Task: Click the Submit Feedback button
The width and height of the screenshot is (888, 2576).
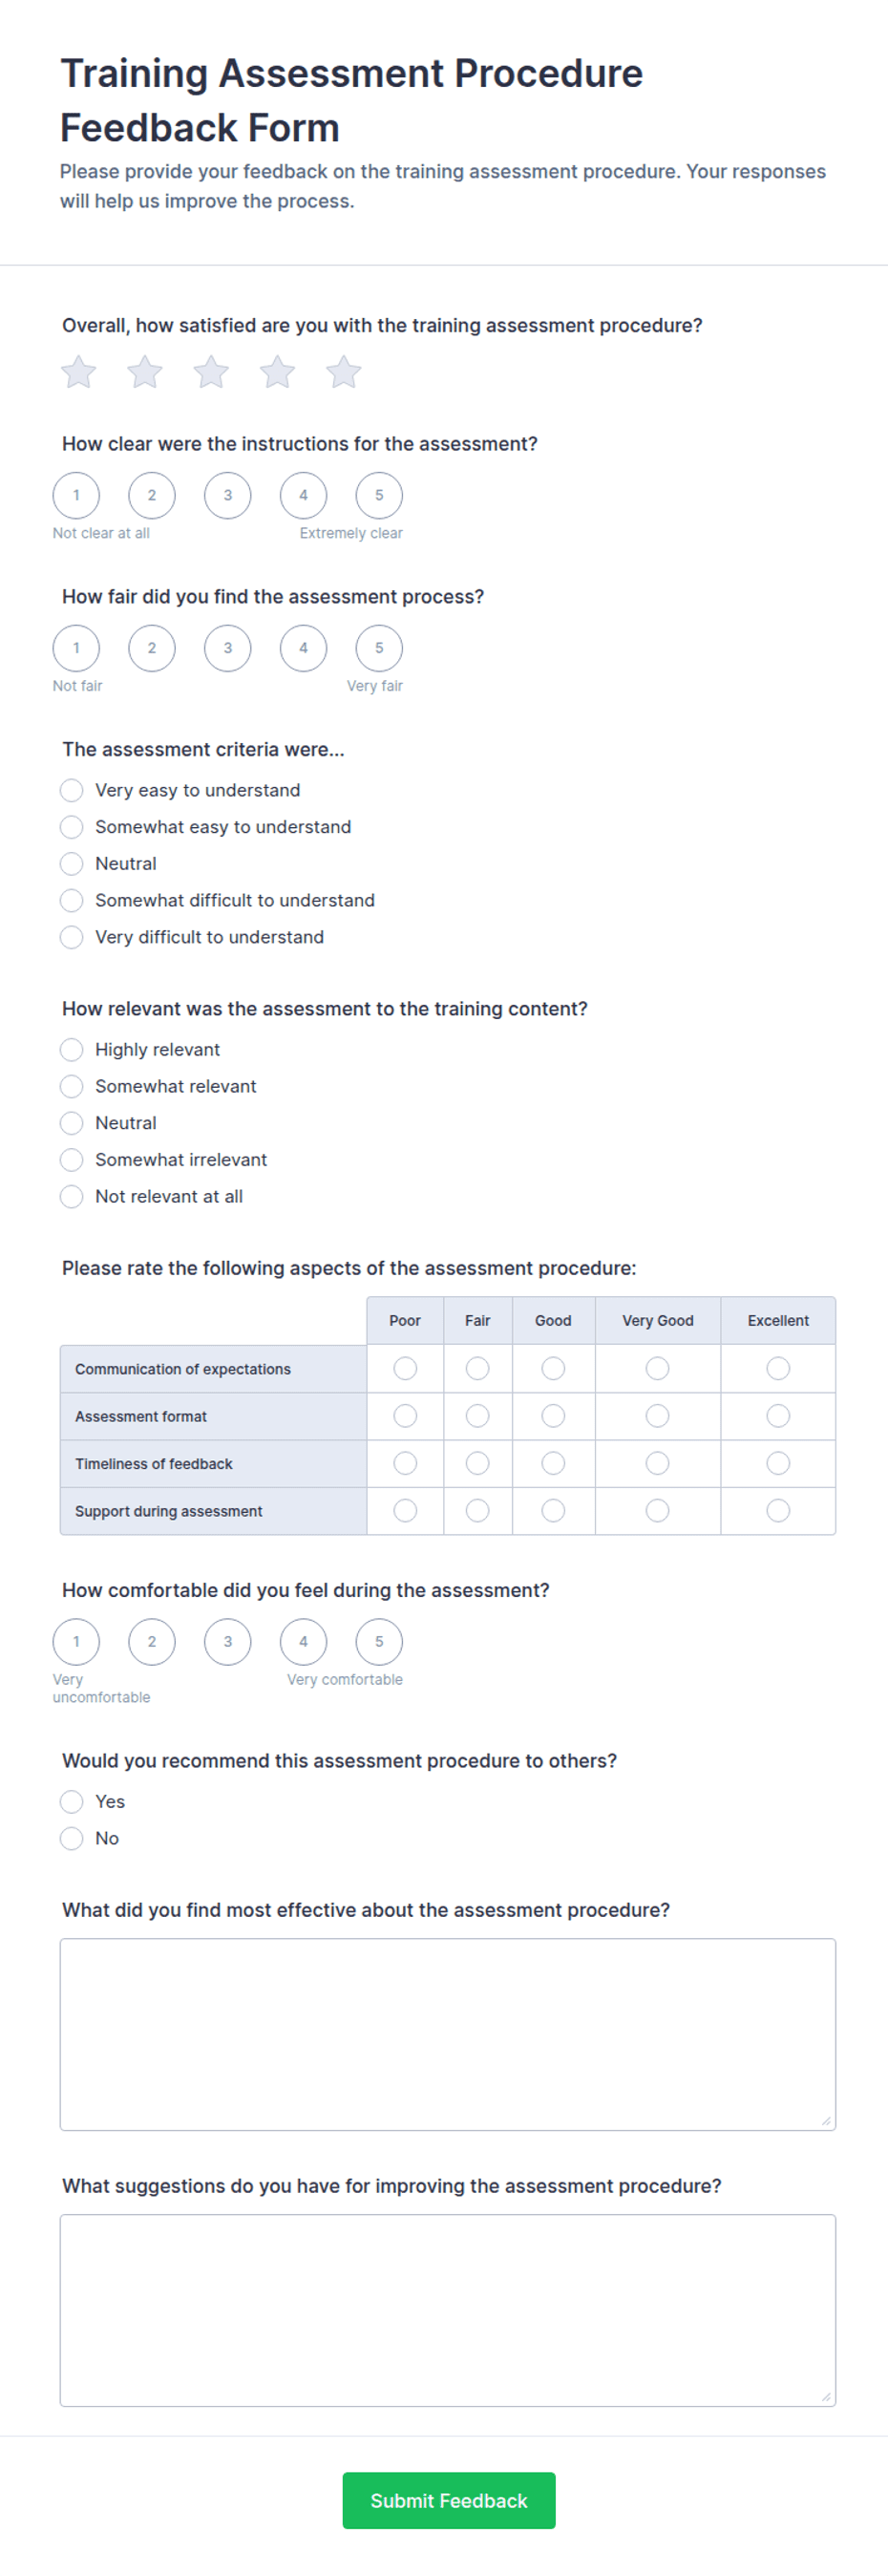Action: tap(449, 2500)
